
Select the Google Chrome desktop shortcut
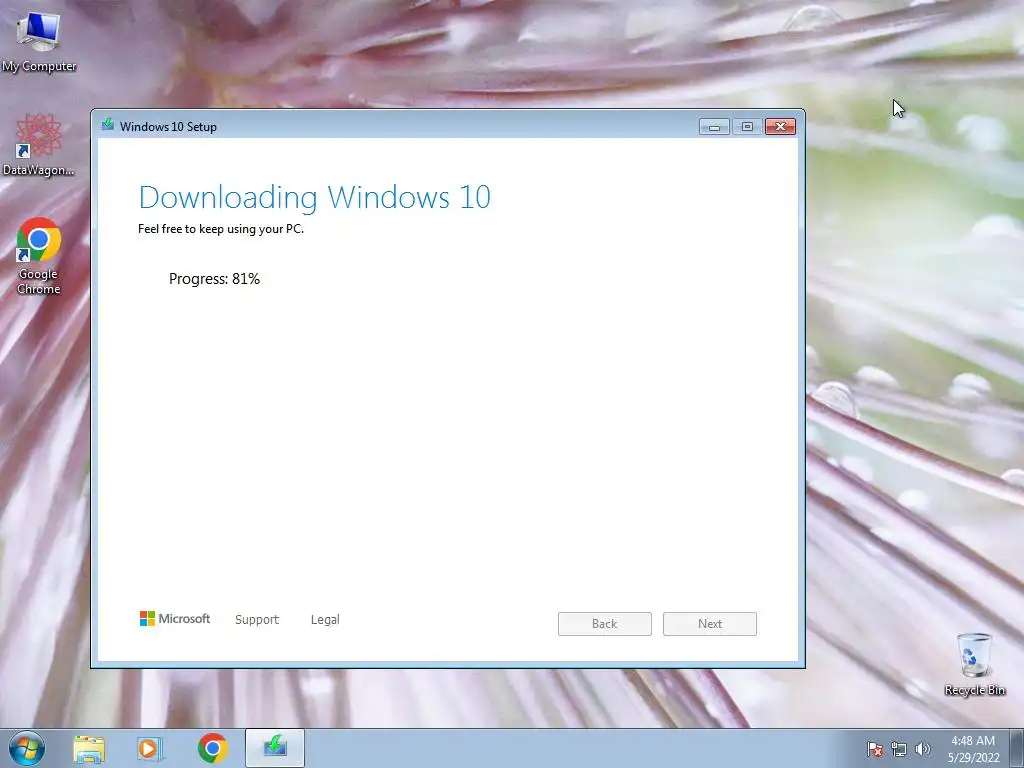[x=39, y=256]
